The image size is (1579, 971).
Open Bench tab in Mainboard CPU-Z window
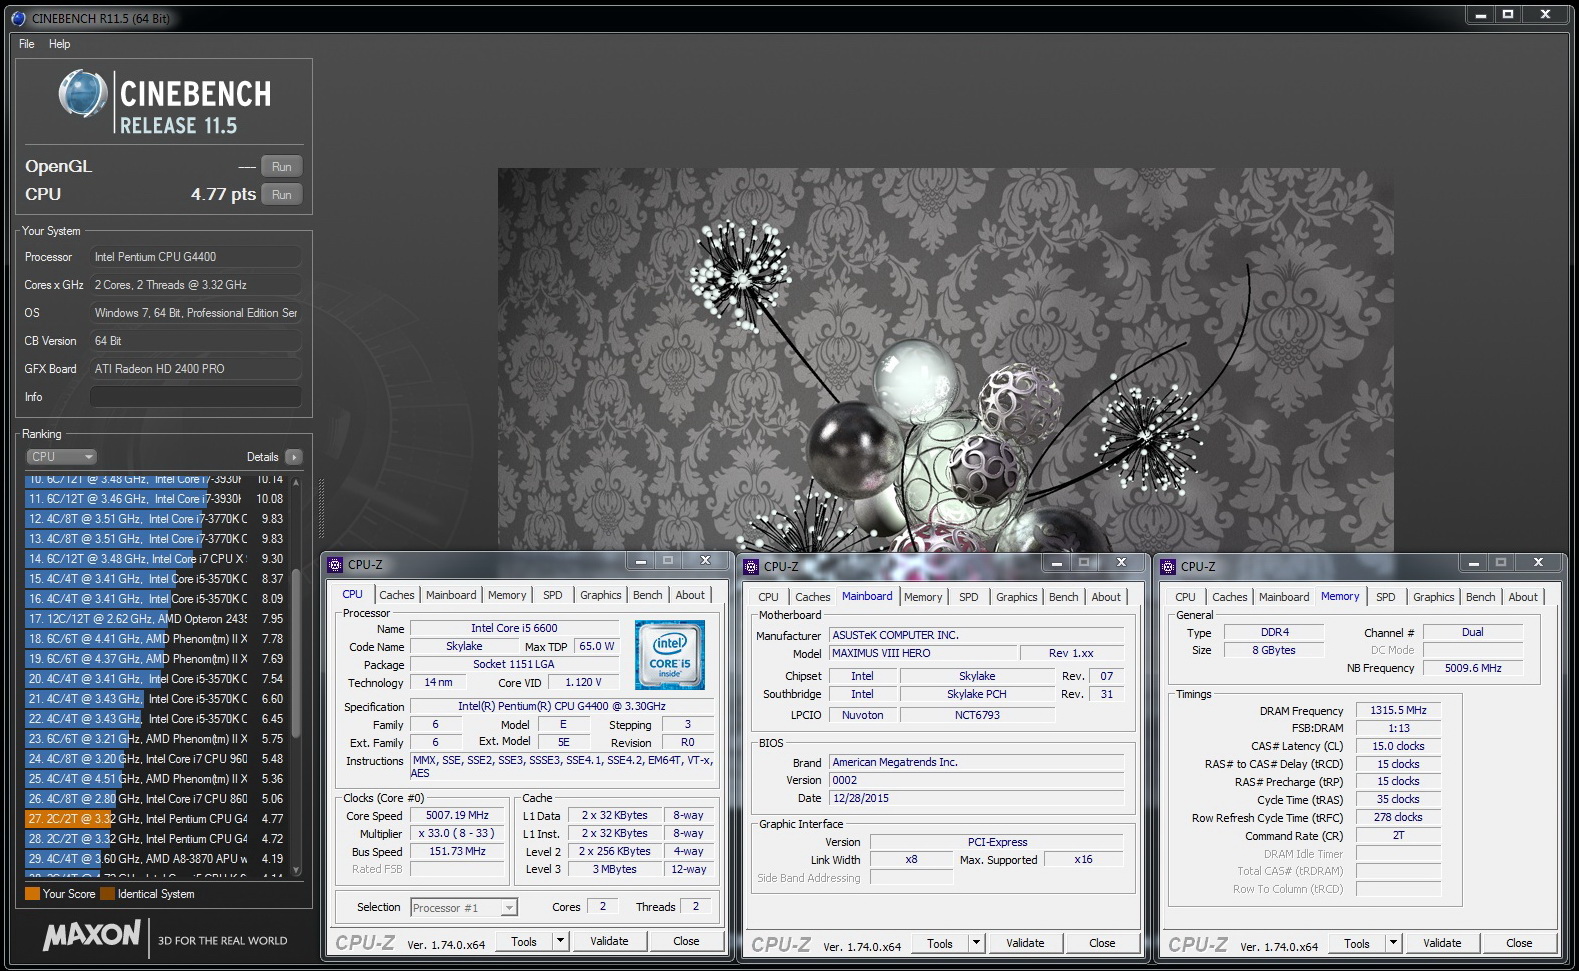coord(1064,597)
